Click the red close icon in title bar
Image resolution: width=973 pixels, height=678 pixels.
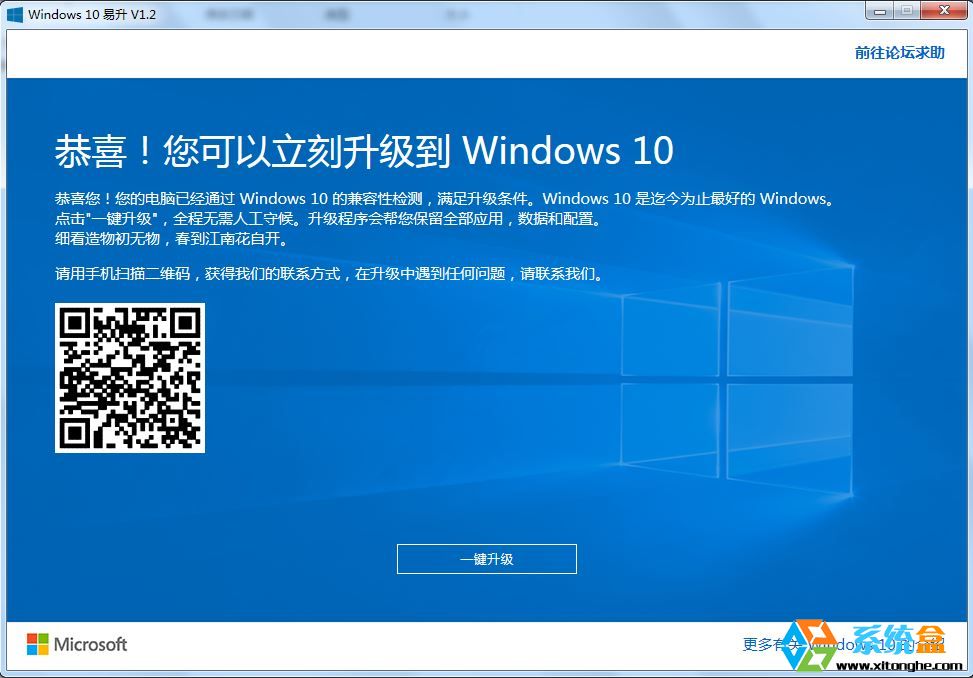946,10
